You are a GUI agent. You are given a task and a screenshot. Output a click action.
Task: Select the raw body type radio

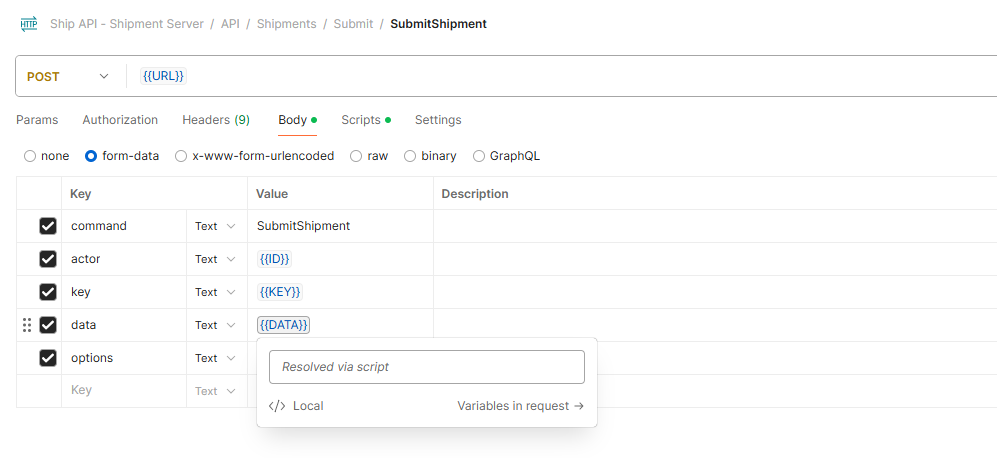[356, 156]
